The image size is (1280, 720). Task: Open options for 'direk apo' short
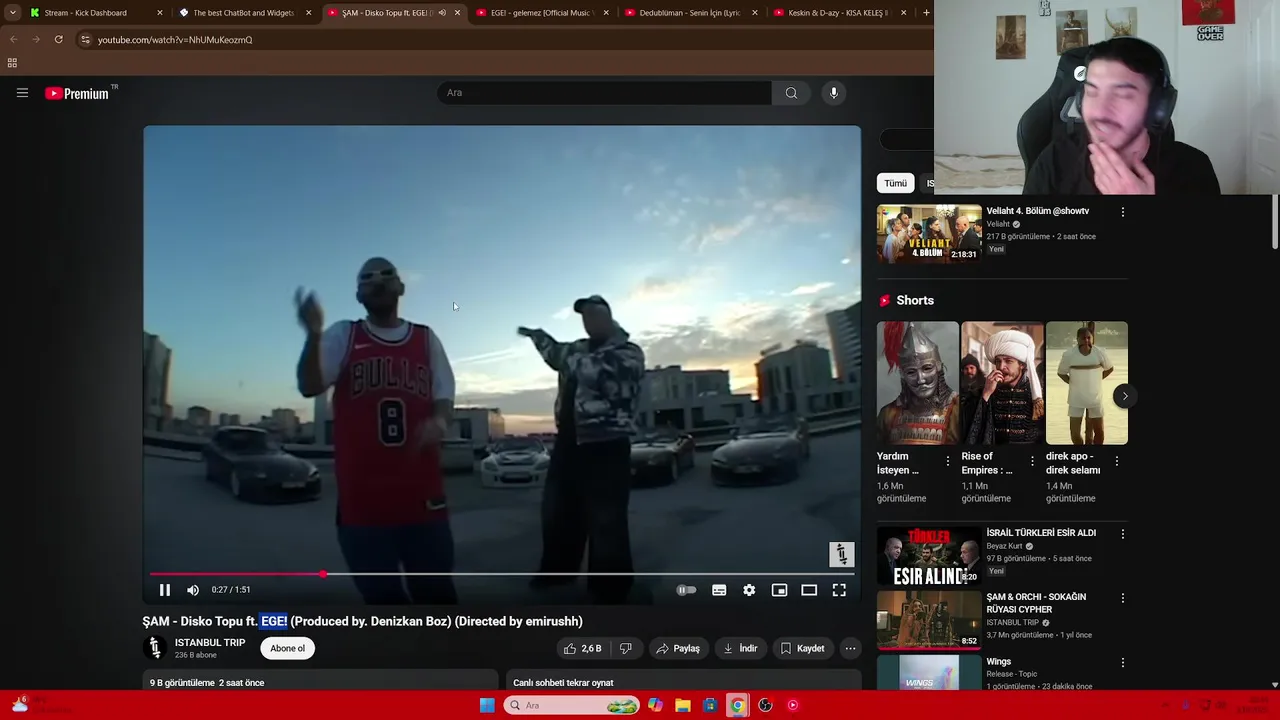(1116, 461)
